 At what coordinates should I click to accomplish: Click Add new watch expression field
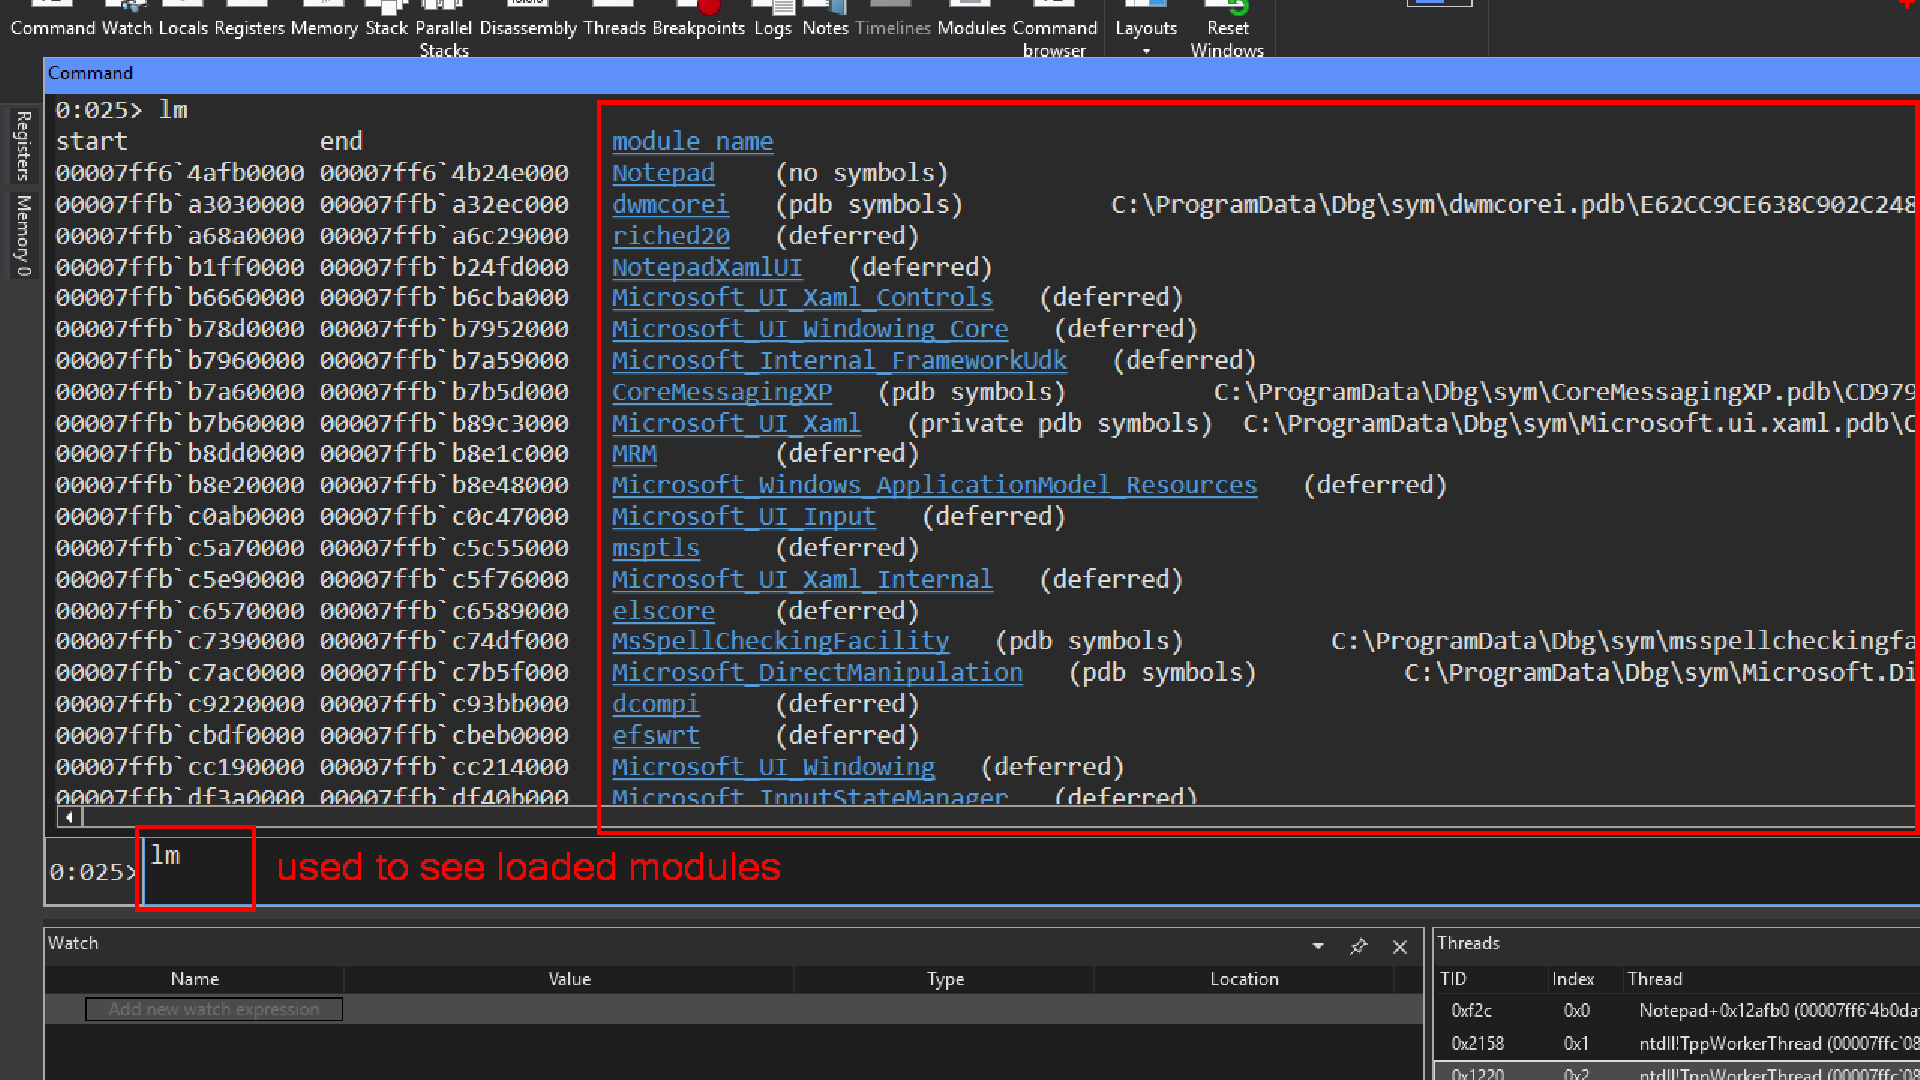[x=214, y=1009]
